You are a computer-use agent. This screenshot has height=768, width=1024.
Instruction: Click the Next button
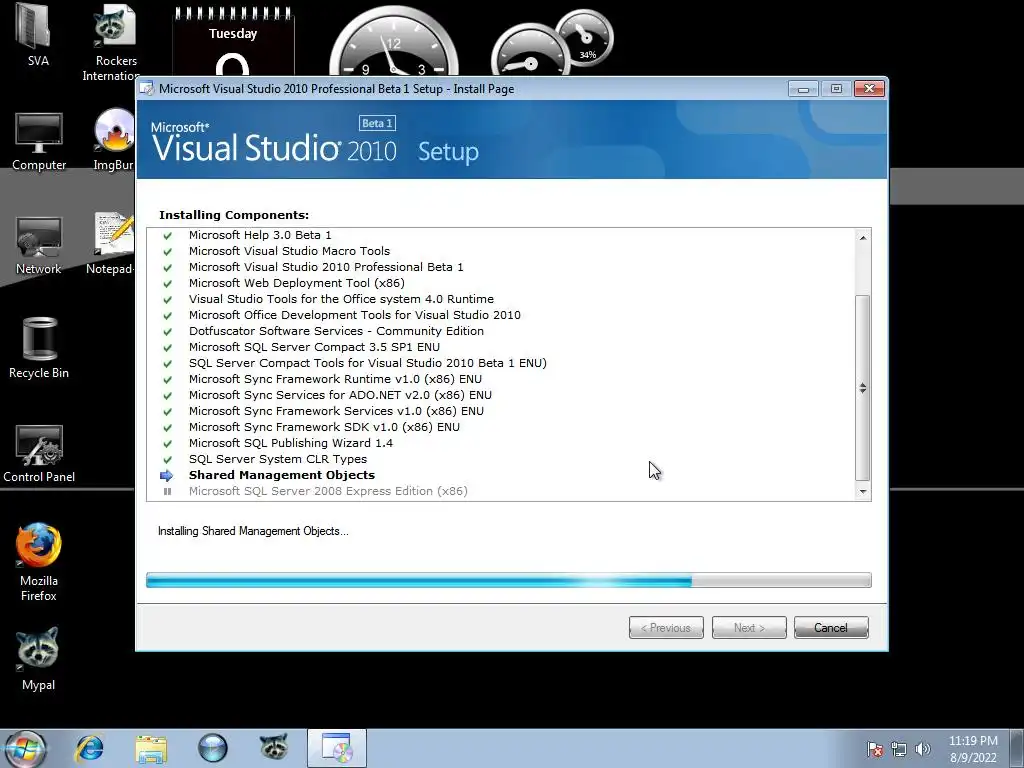[x=749, y=628]
